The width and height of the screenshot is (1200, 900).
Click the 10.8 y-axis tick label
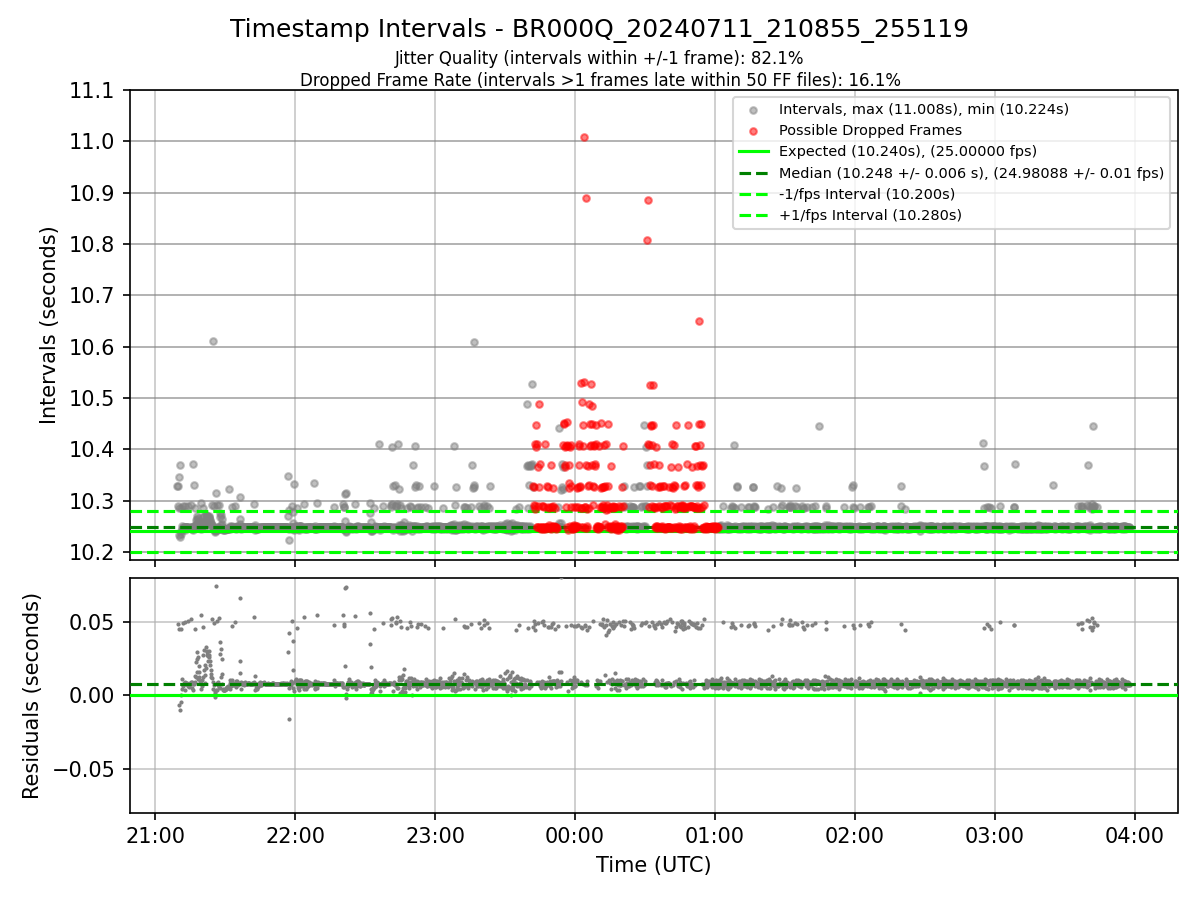(93, 245)
